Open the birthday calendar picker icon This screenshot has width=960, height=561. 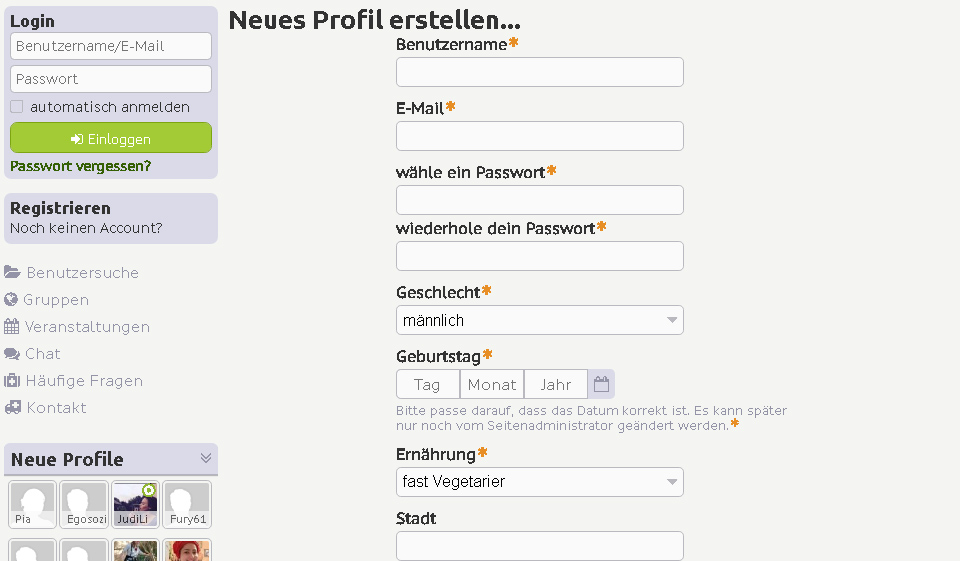click(601, 384)
